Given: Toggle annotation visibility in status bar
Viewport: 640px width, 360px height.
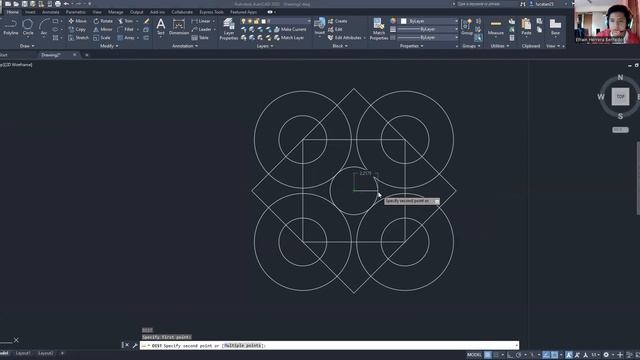Looking at the screenshot, I should coord(569,355).
